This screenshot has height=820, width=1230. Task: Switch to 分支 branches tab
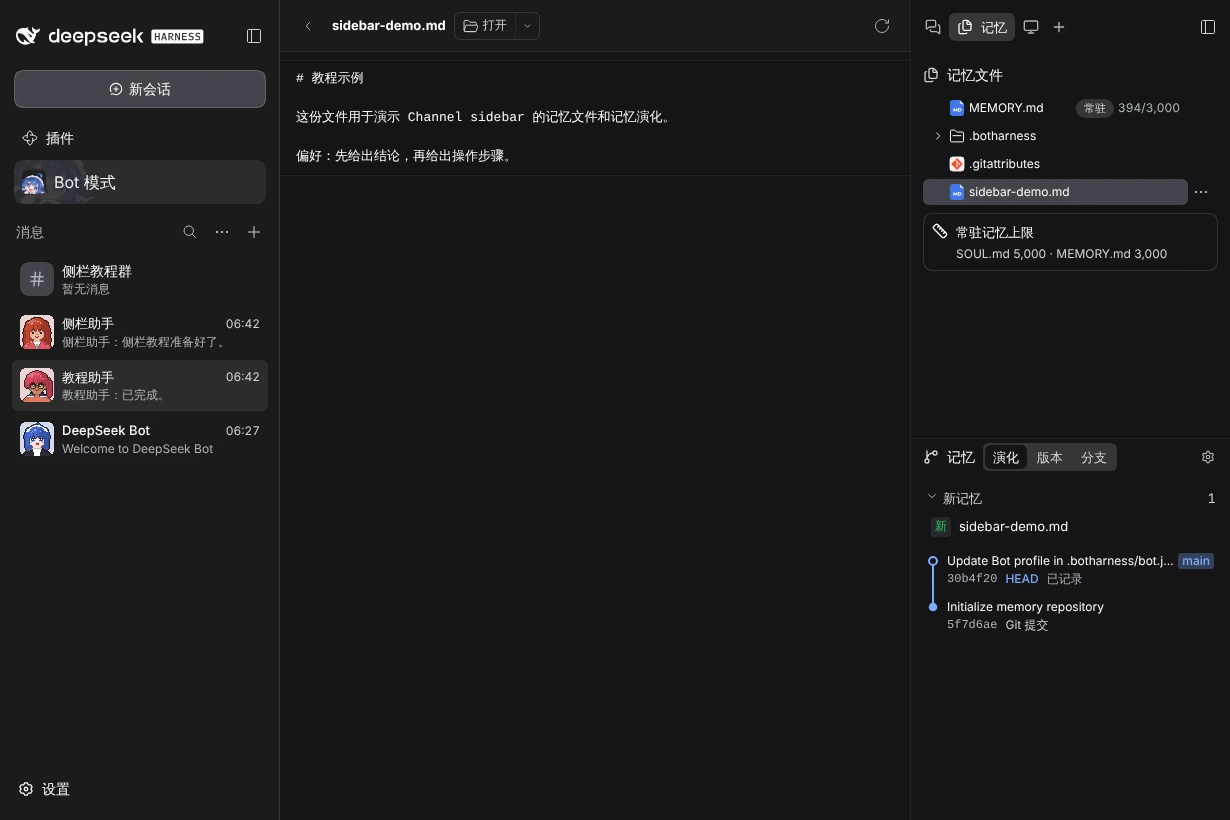(x=1094, y=457)
